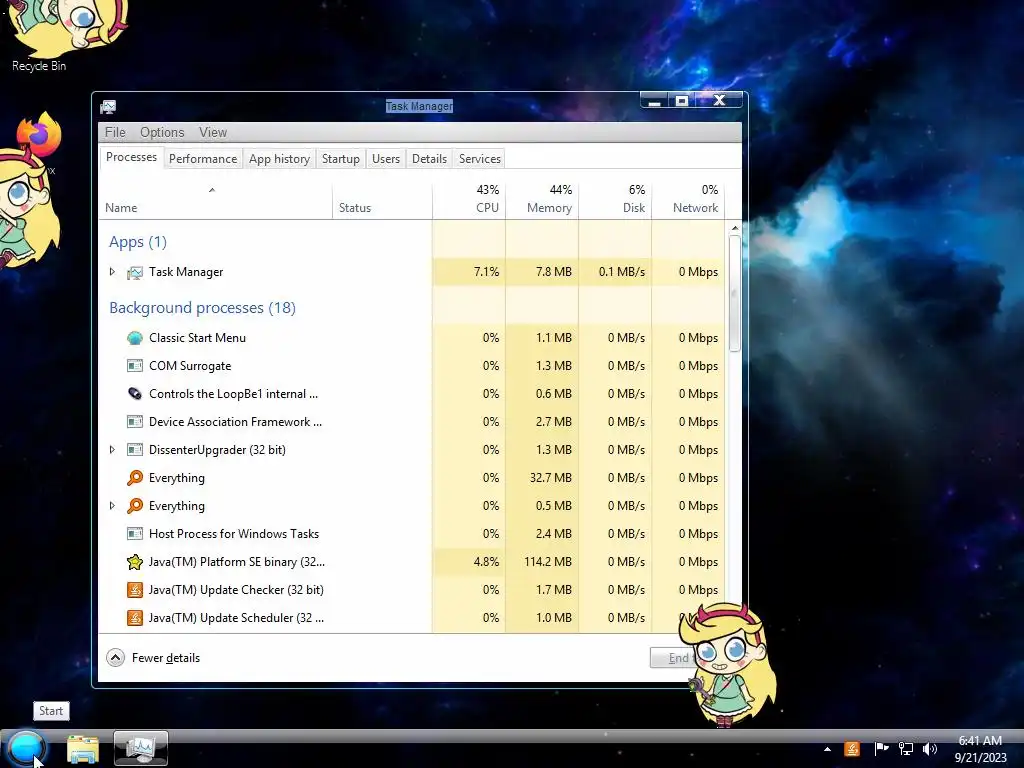Click the 0.1 MB/s disk cell

(x=615, y=272)
